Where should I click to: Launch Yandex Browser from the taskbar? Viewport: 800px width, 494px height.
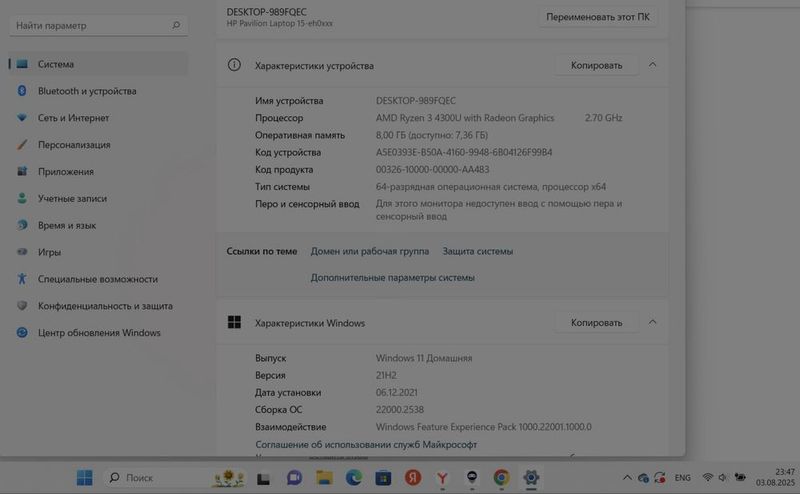[442, 478]
